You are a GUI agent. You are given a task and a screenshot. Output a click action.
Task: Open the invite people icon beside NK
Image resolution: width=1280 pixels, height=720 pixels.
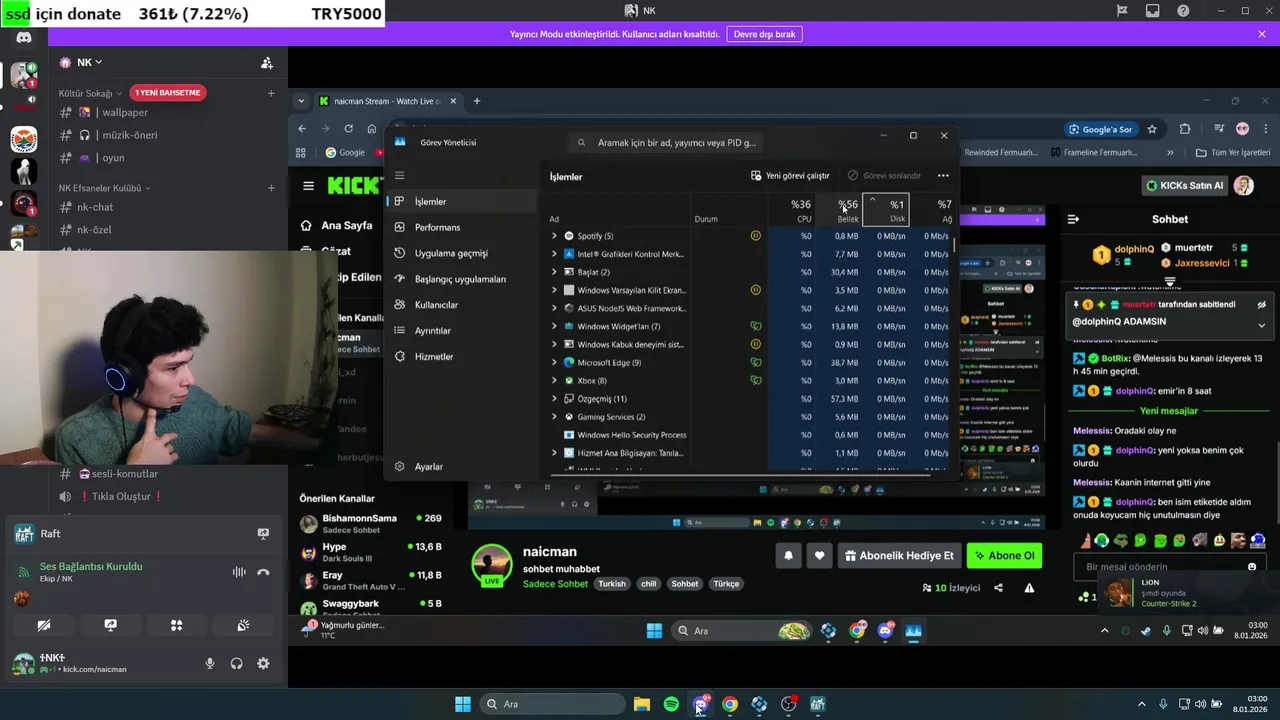267,63
